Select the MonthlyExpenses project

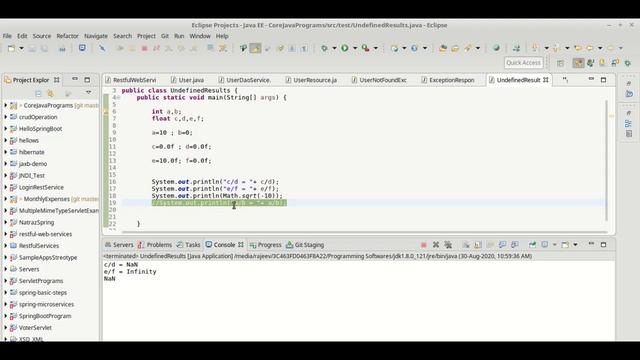pos(47,199)
